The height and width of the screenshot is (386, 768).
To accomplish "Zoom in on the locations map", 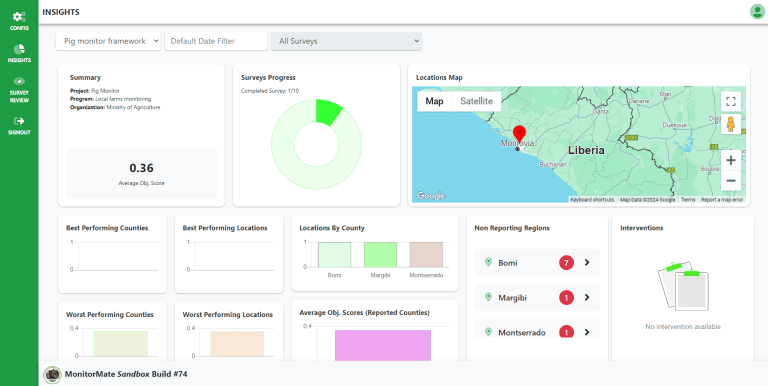I will click(731, 160).
